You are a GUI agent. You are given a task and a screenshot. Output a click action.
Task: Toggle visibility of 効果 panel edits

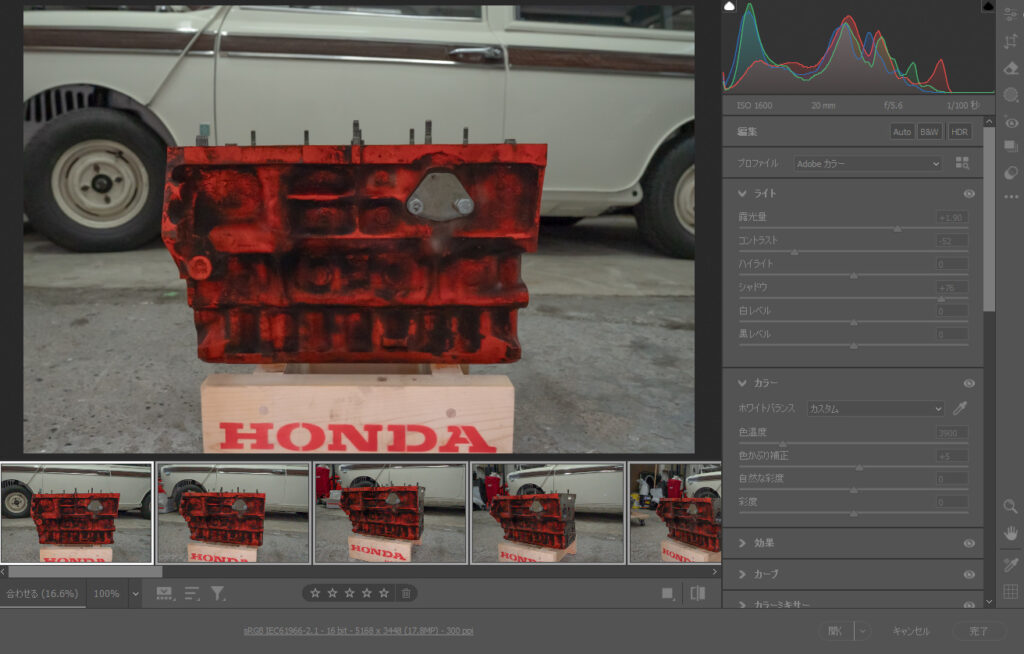969,543
